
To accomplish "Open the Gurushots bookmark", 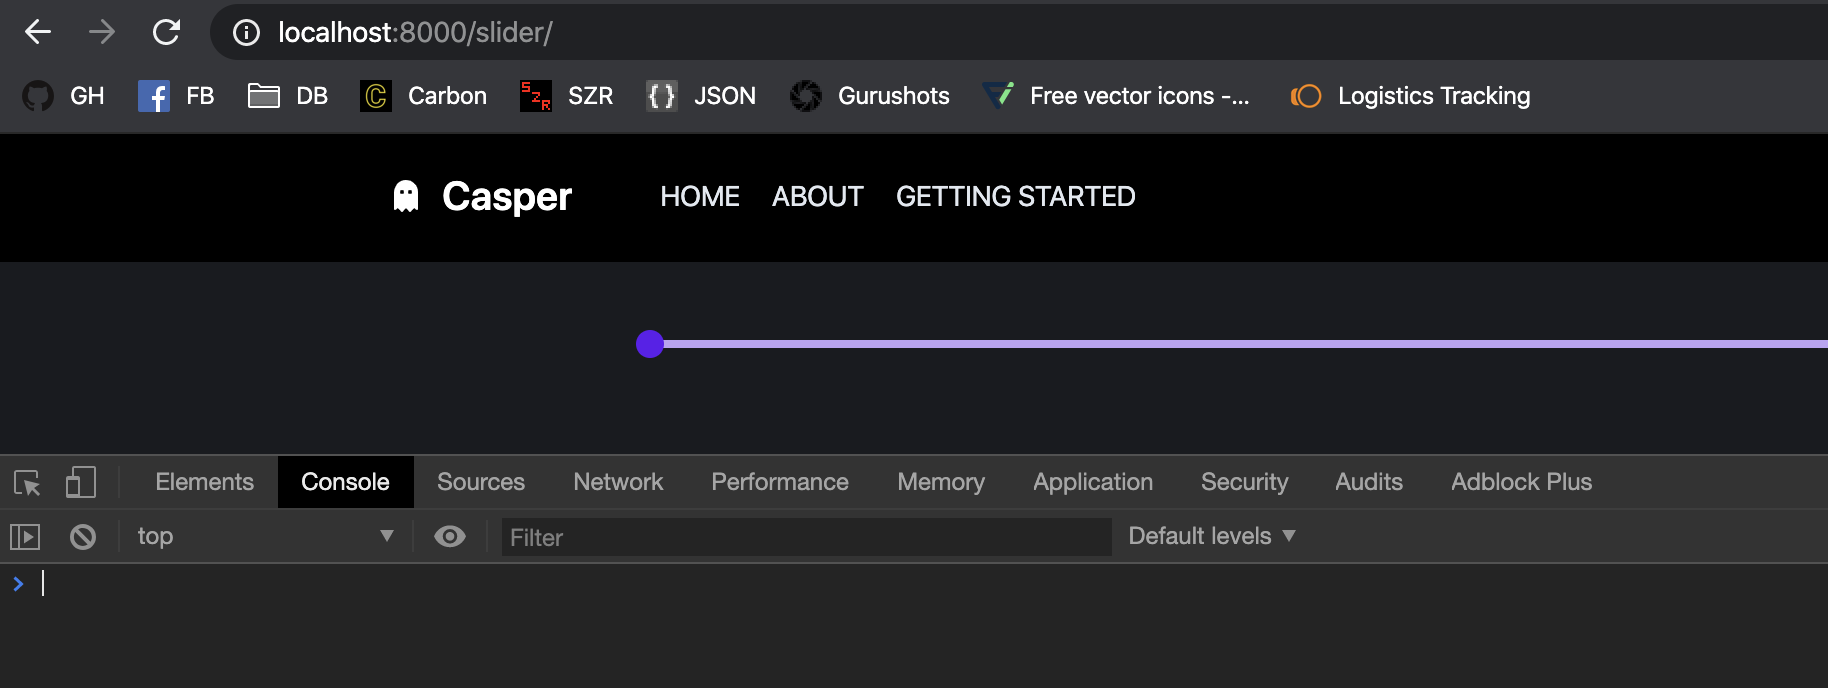I will coord(870,96).
